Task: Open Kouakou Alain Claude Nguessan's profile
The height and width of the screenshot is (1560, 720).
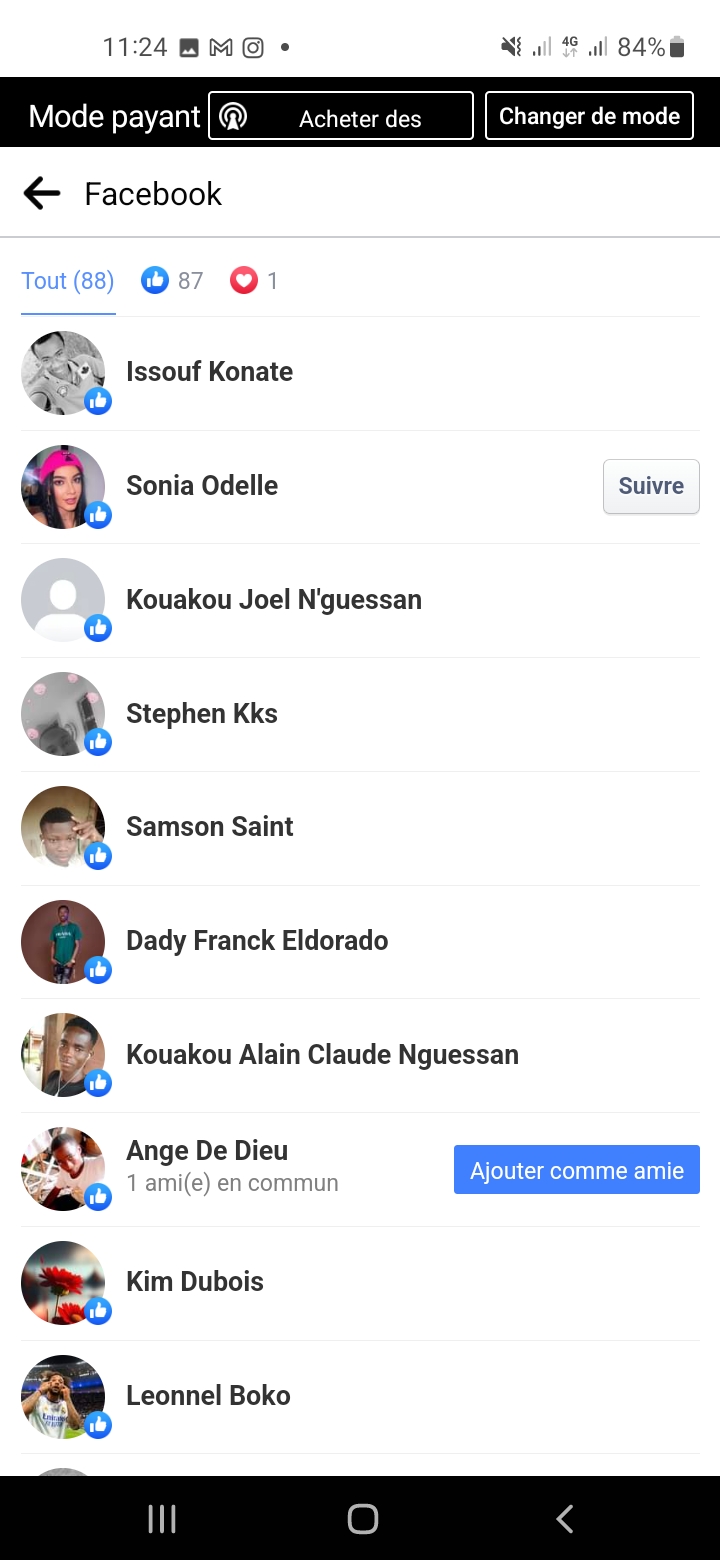Action: [x=322, y=1055]
